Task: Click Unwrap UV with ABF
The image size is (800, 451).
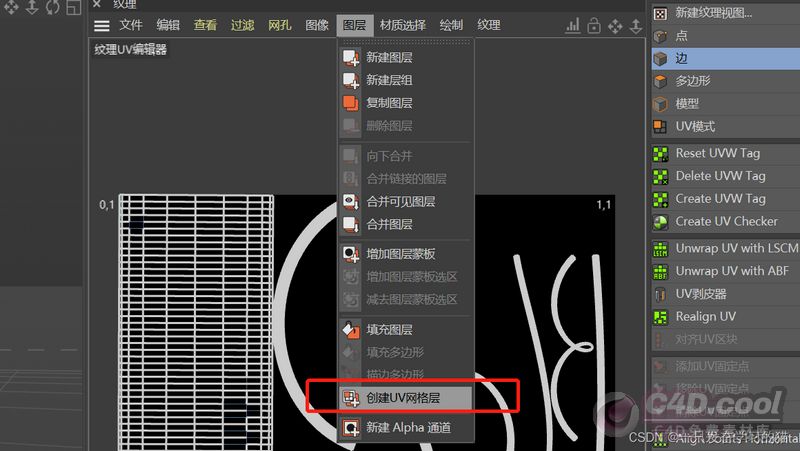Action: tap(731, 271)
